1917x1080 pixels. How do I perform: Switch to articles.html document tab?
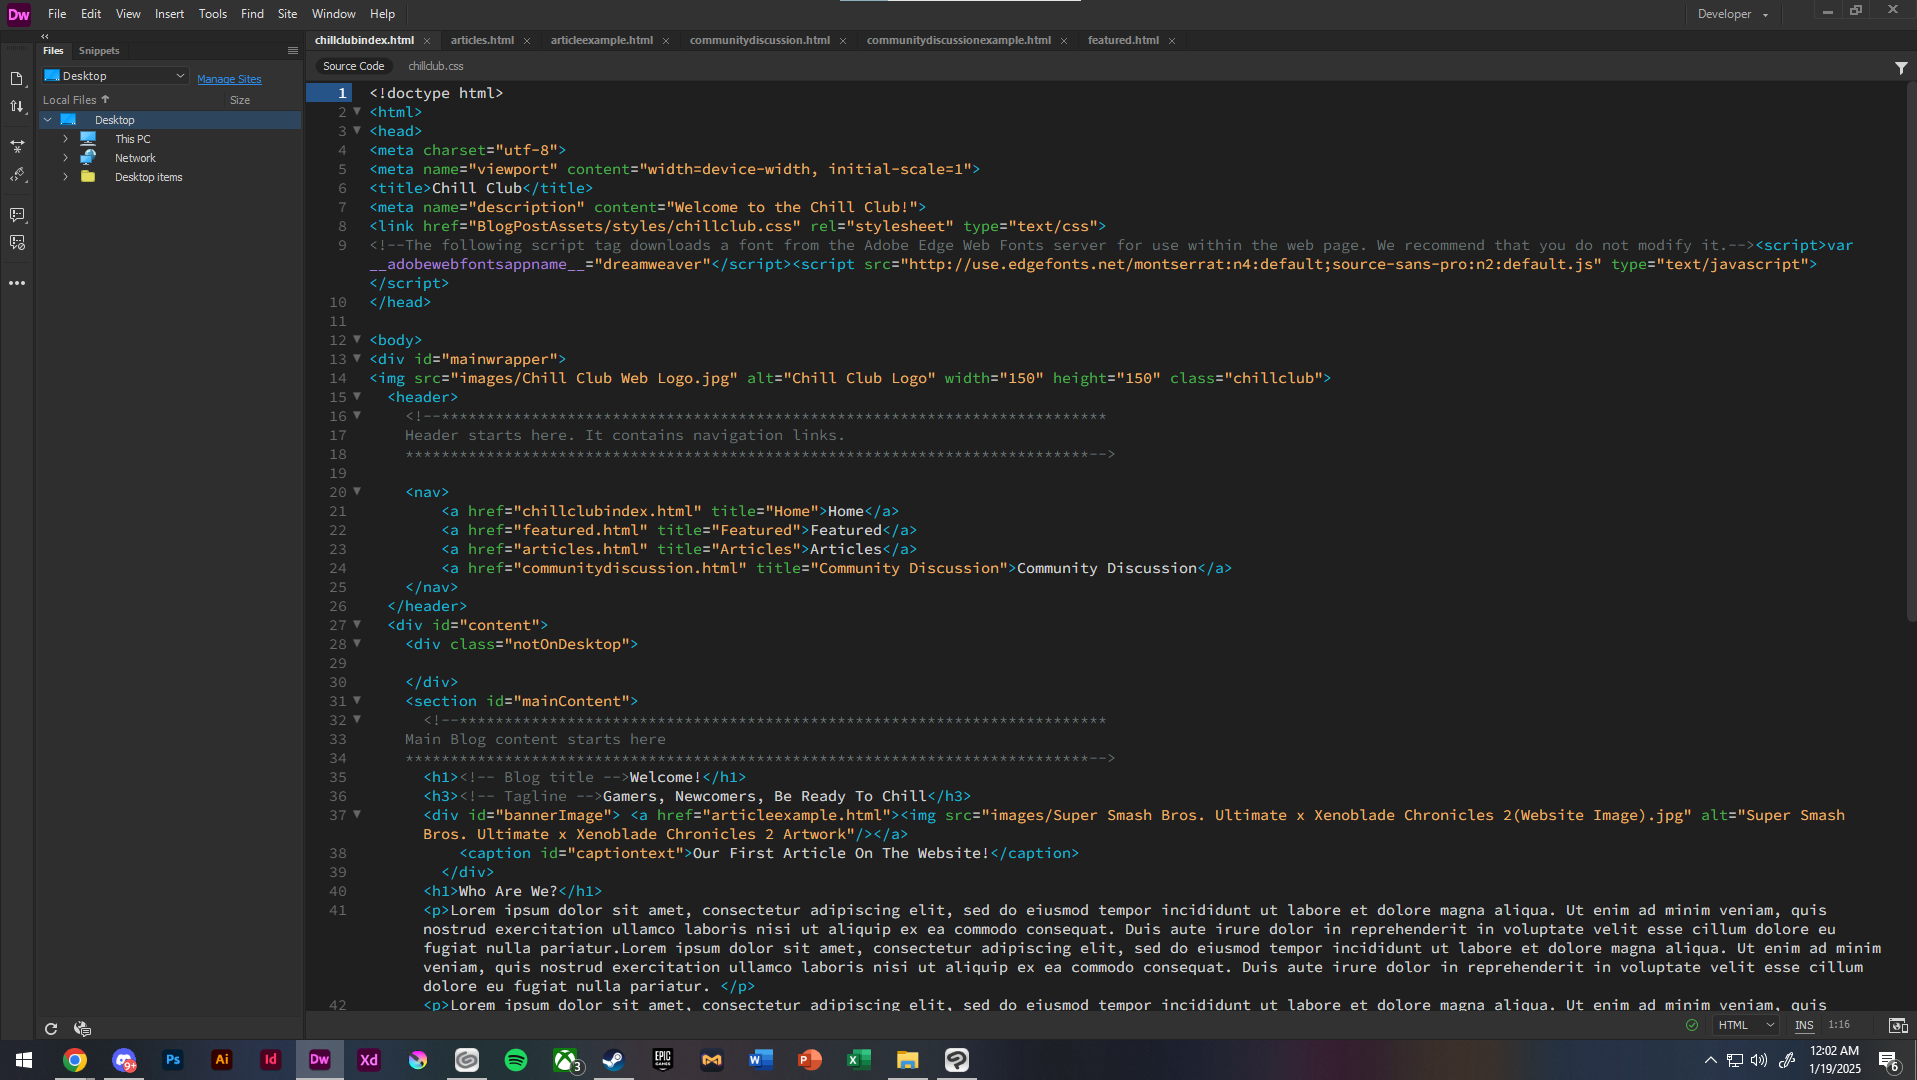[x=482, y=40]
